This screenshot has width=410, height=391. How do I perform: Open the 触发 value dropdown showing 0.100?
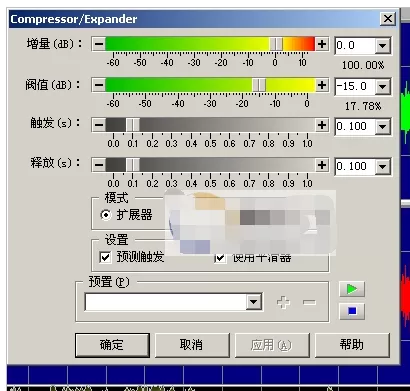(x=382, y=126)
